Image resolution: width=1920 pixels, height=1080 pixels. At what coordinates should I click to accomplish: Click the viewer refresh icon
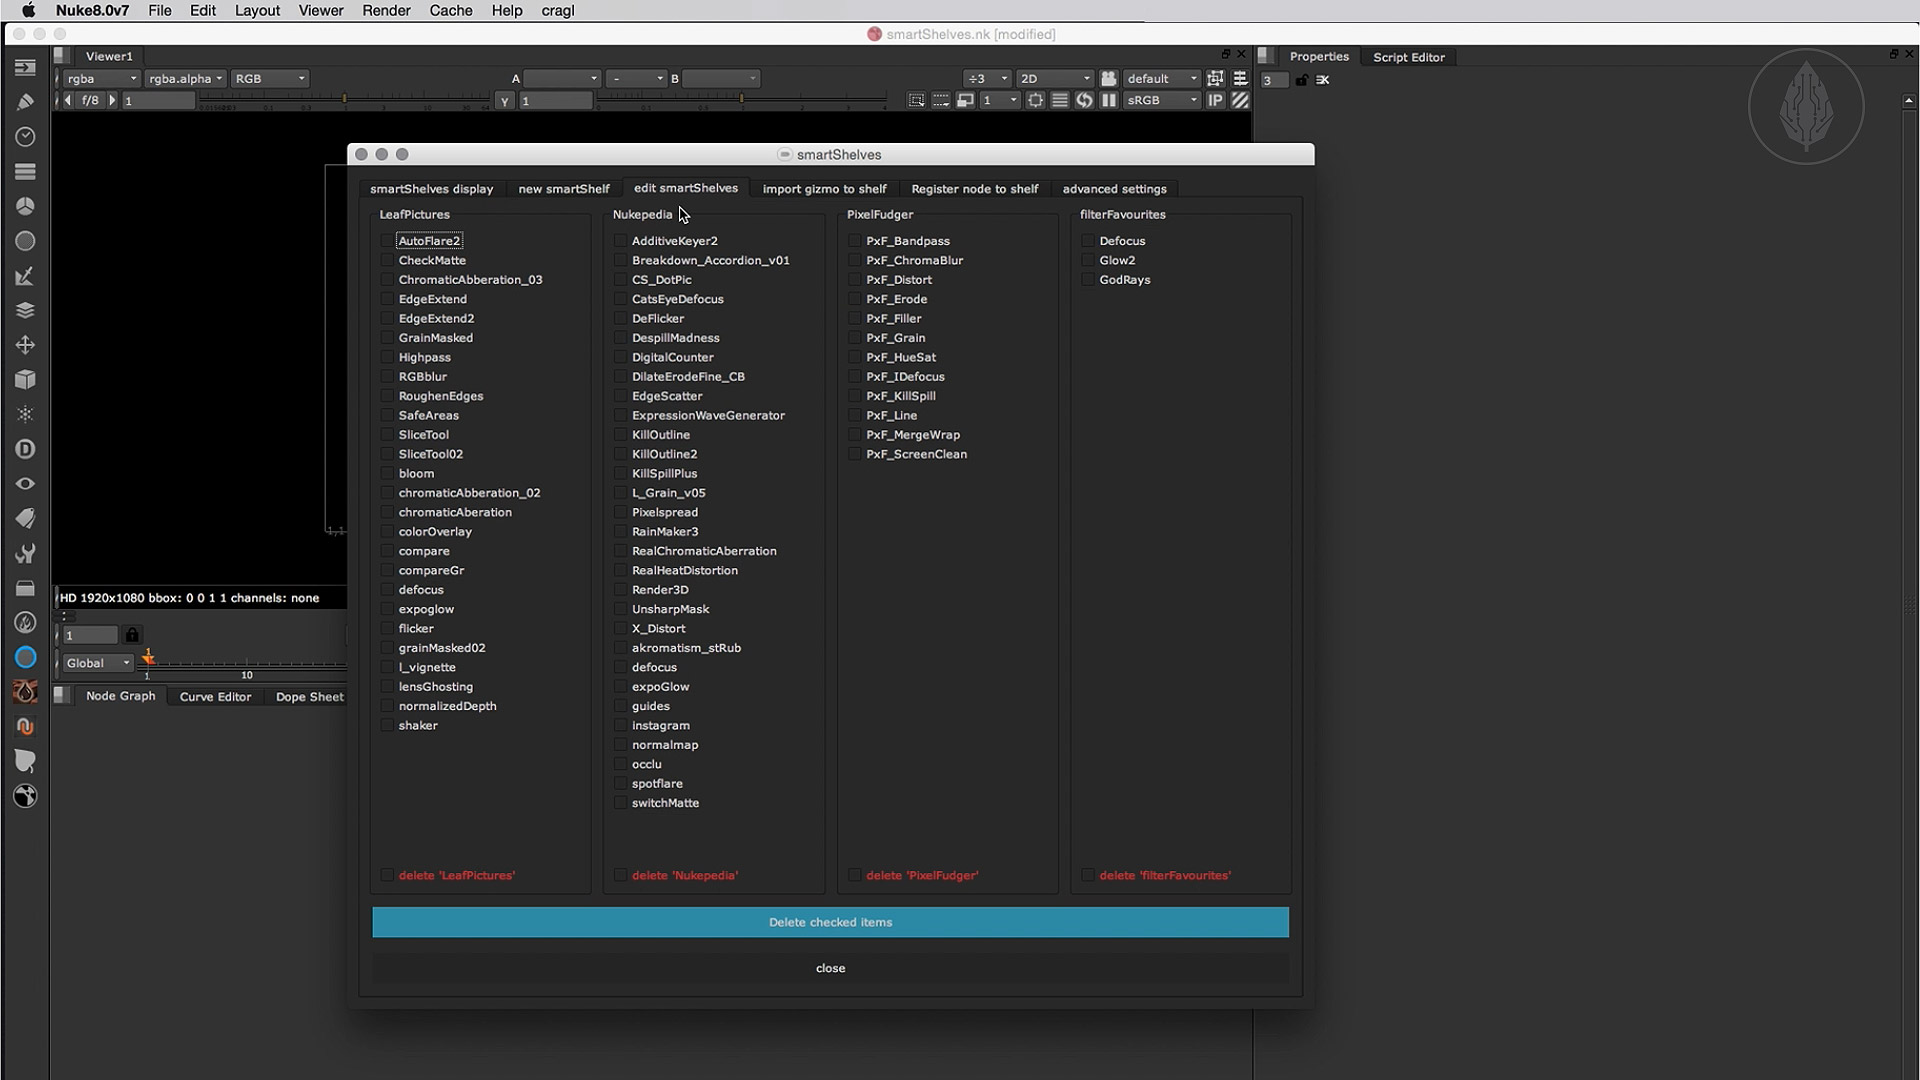[1084, 100]
